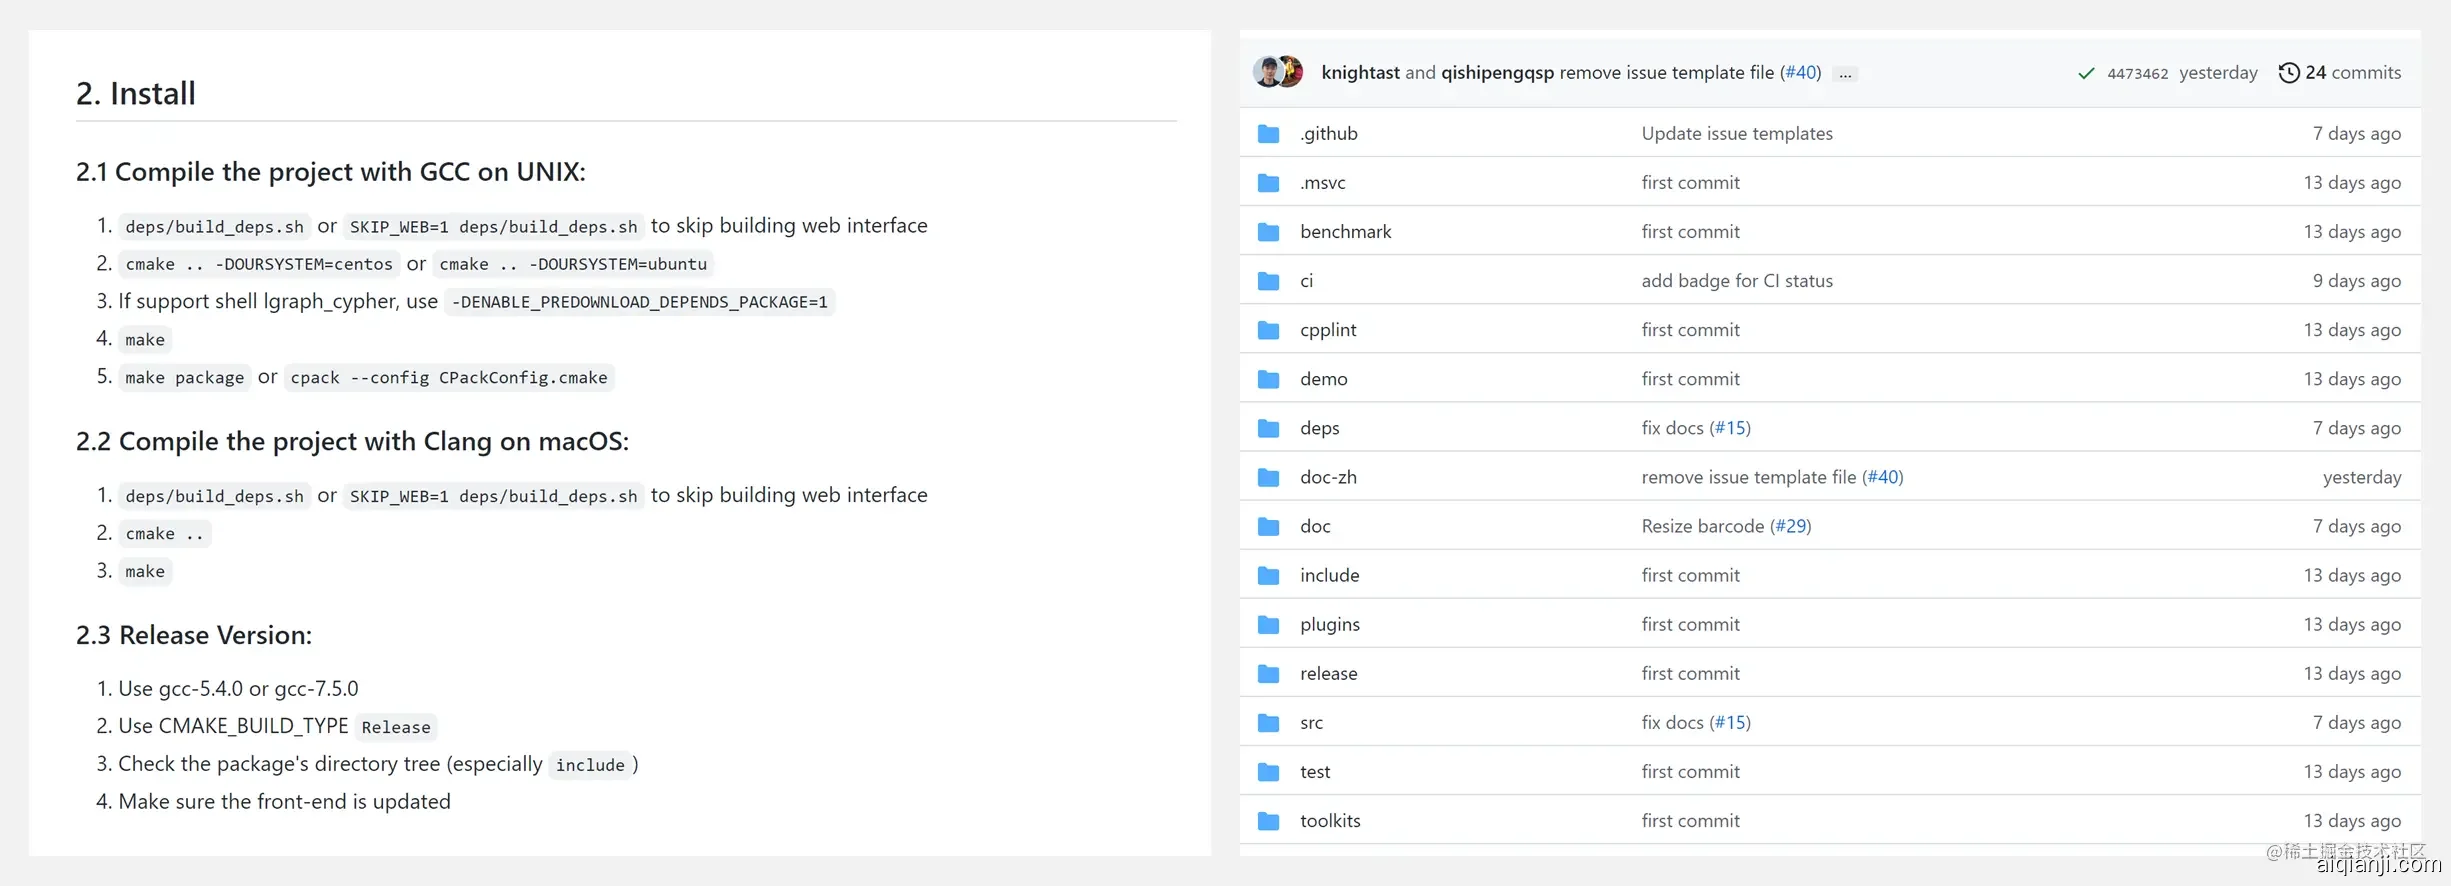Click the qishipengqsp author link
This screenshot has width=2451, height=886.
[1497, 73]
